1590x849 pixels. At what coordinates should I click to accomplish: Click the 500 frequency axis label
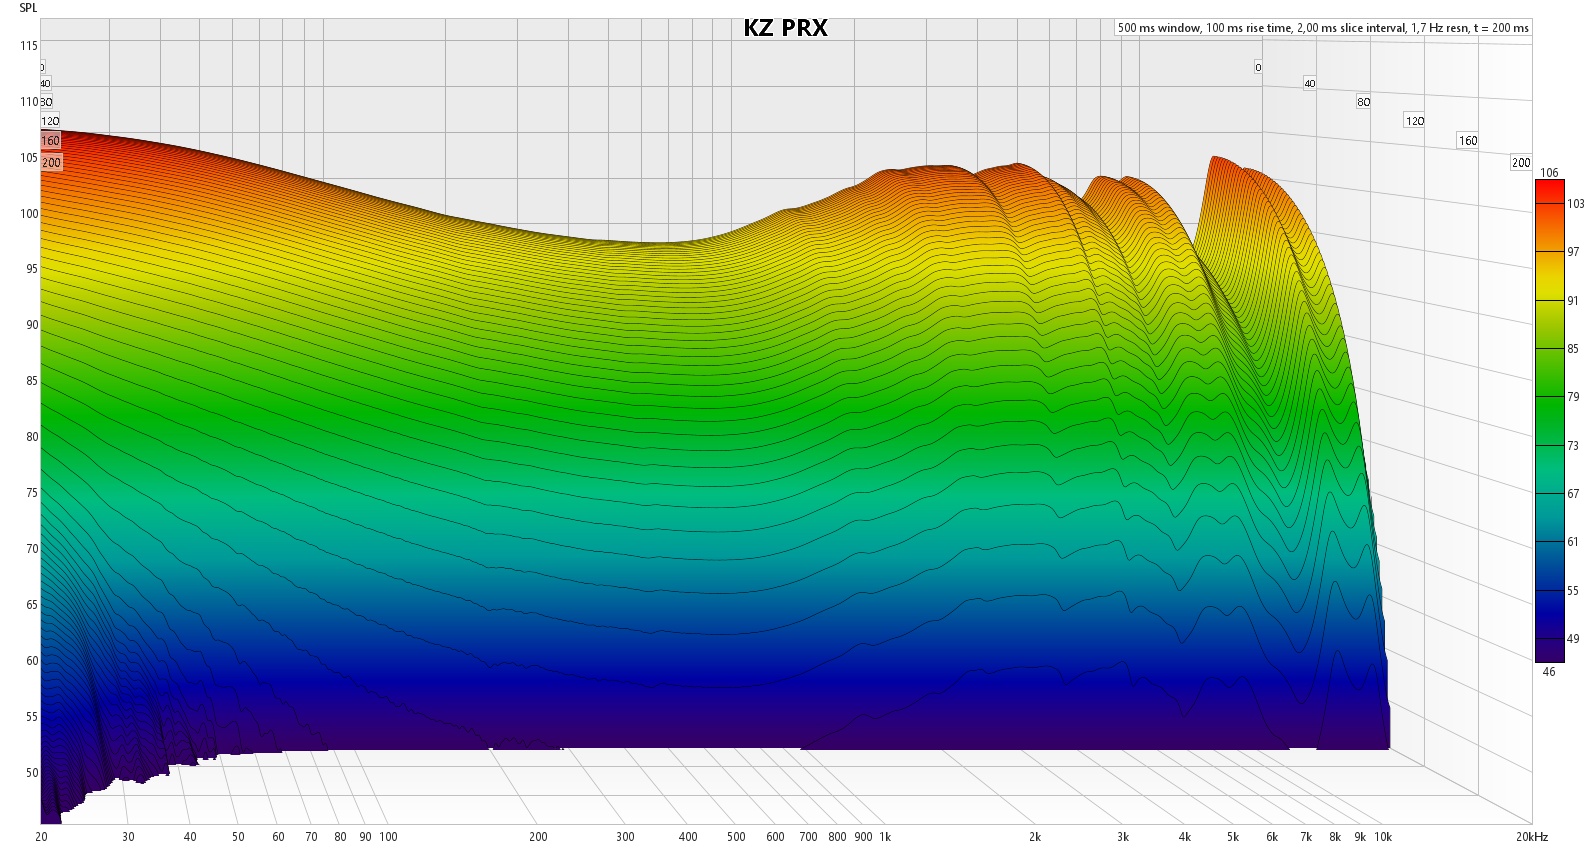[736, 836]
